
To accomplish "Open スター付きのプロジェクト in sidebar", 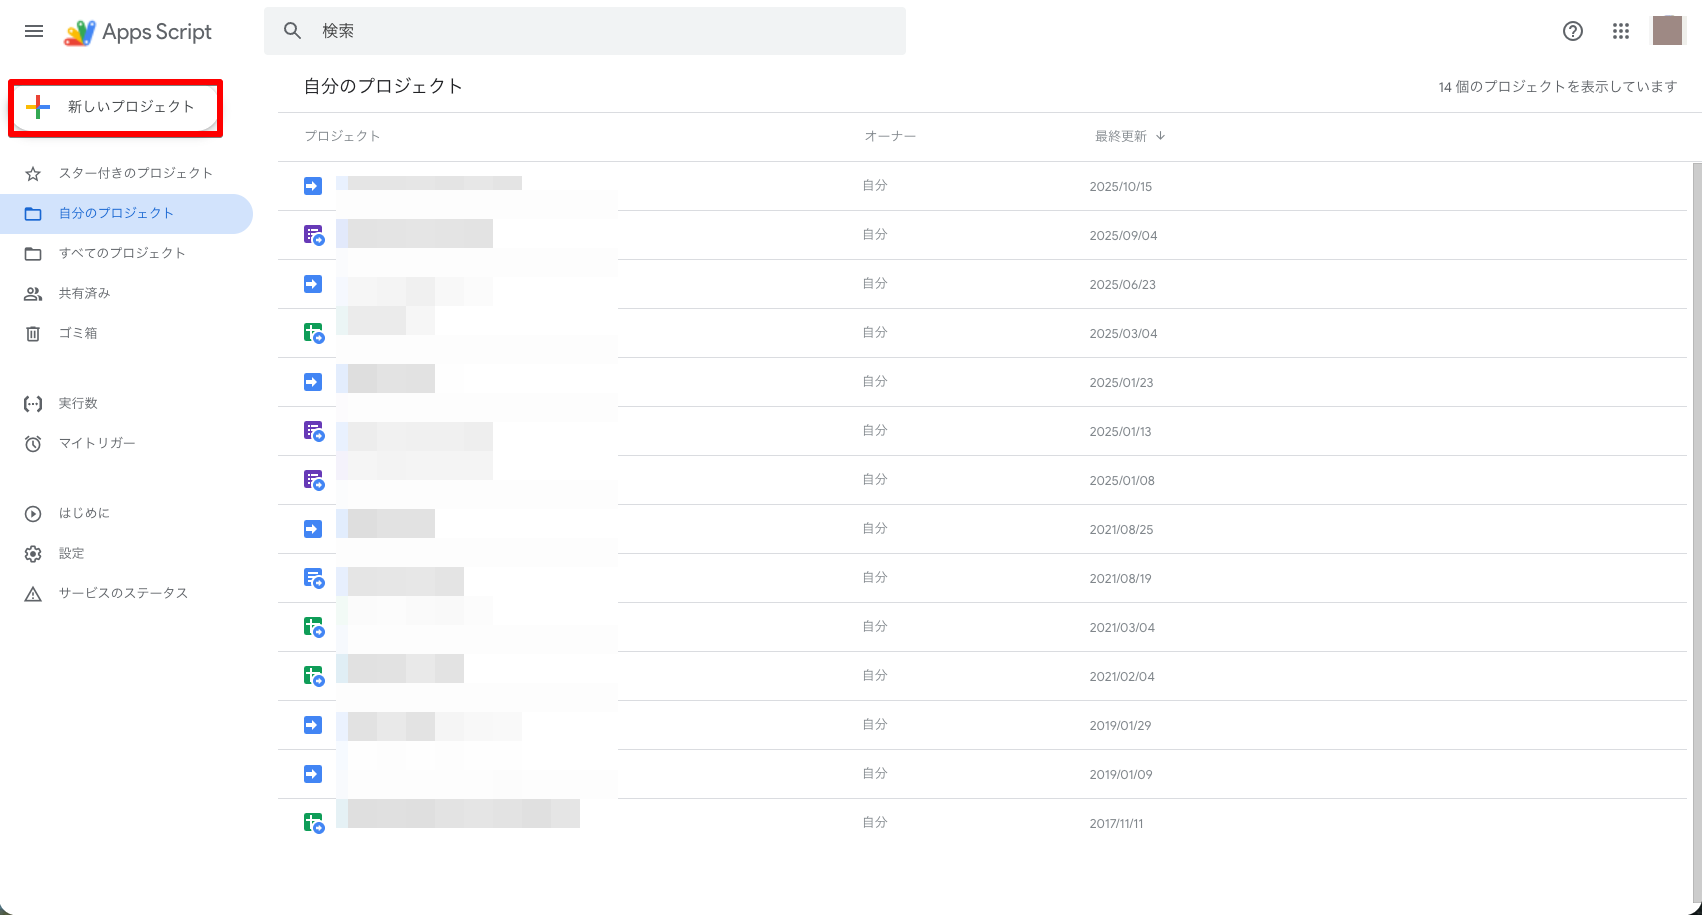I will [x=135, y=173].
